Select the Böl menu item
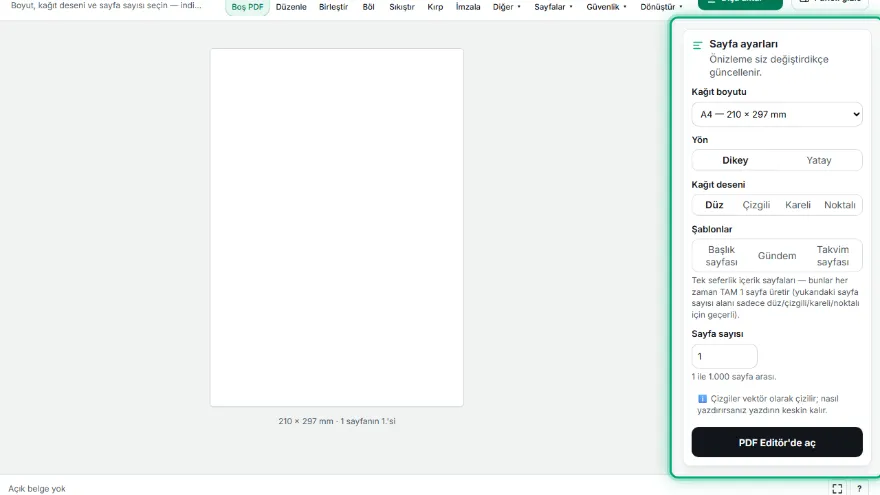This screenshot has height=495, width=880. click(x=368, y=7)
